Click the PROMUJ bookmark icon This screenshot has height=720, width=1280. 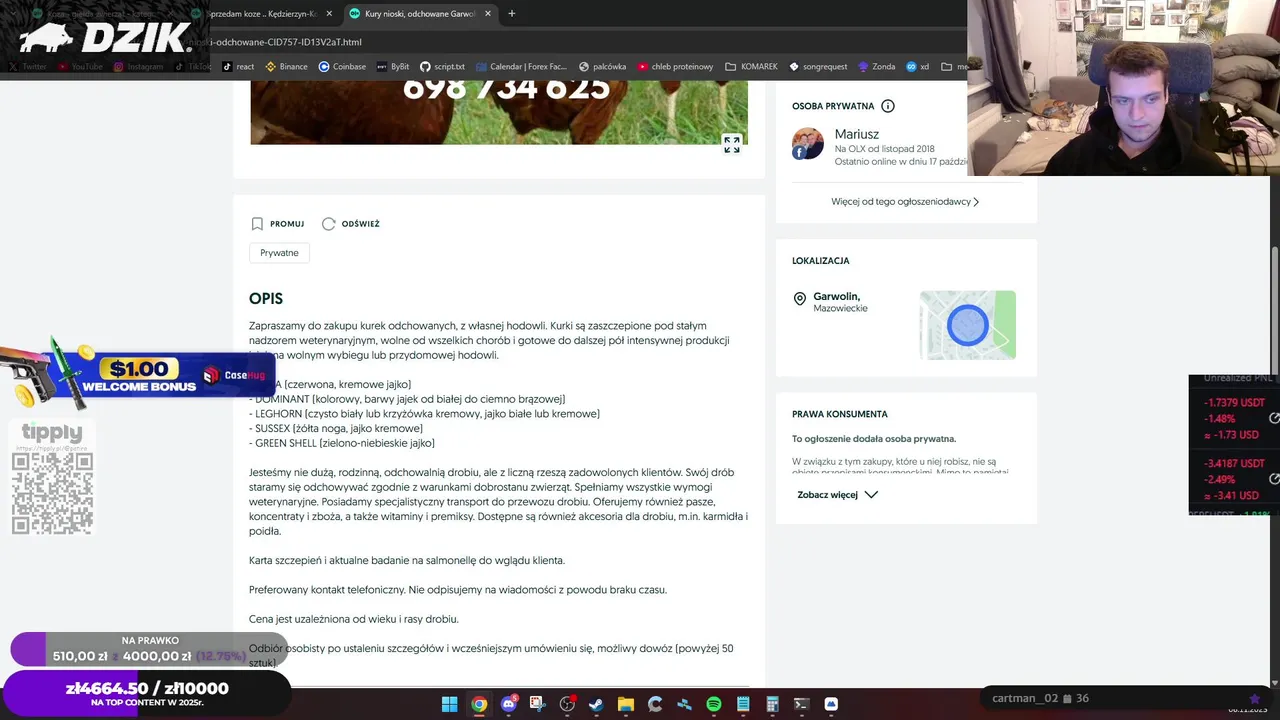[x=257, y=224]
